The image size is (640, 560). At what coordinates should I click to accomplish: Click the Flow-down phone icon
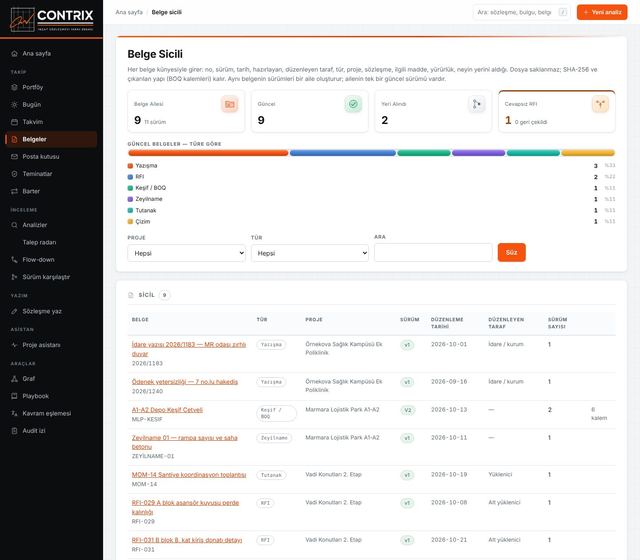pos(14,260)
